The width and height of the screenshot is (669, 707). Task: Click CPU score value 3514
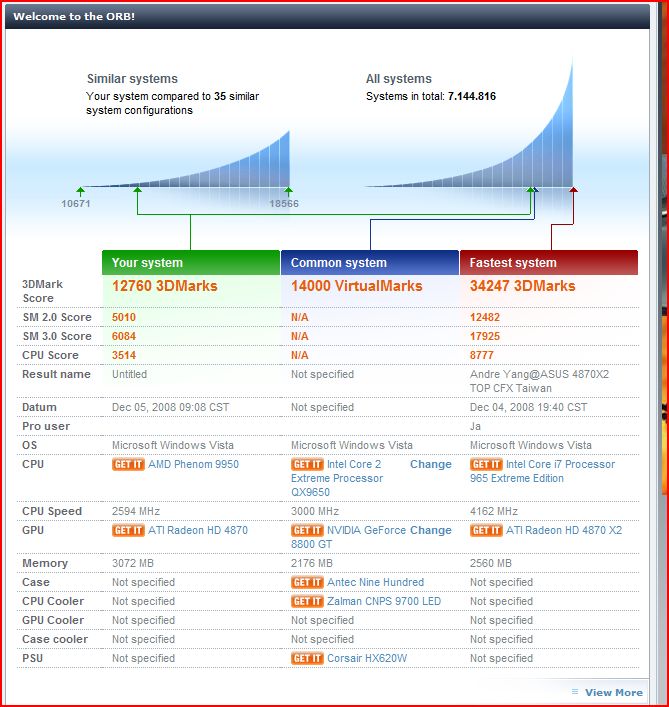(x=124, y=355)
